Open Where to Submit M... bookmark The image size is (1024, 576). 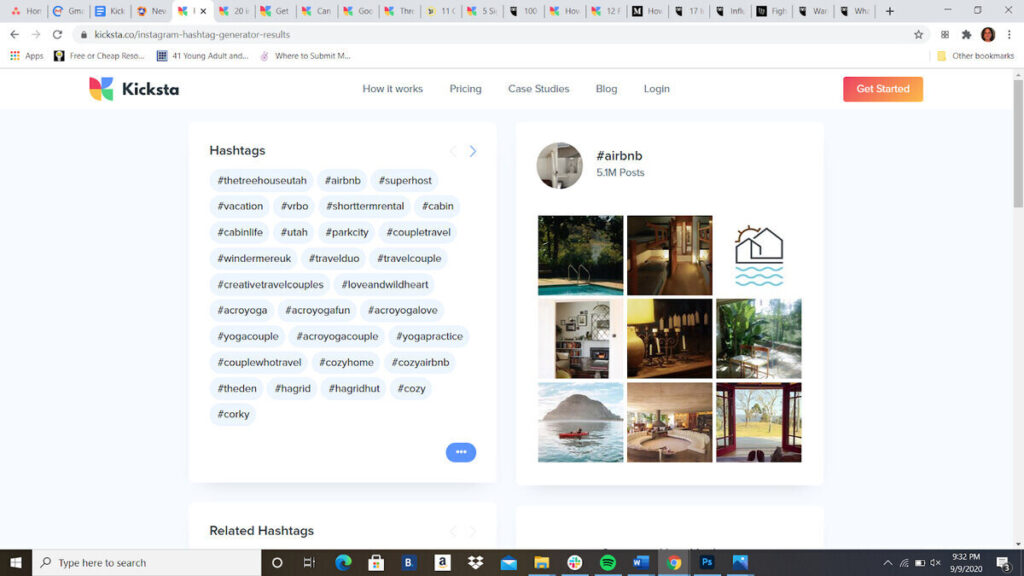pos(305,56)
